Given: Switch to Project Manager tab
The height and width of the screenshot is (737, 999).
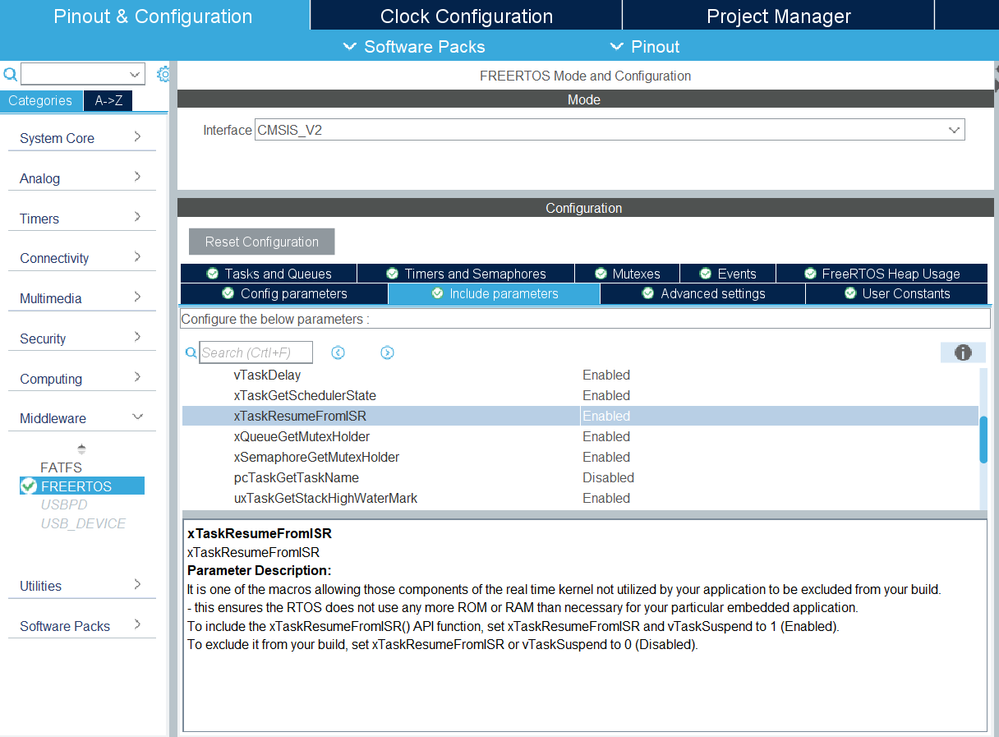Looking at the screenshot, I should [x=779, y=15].
